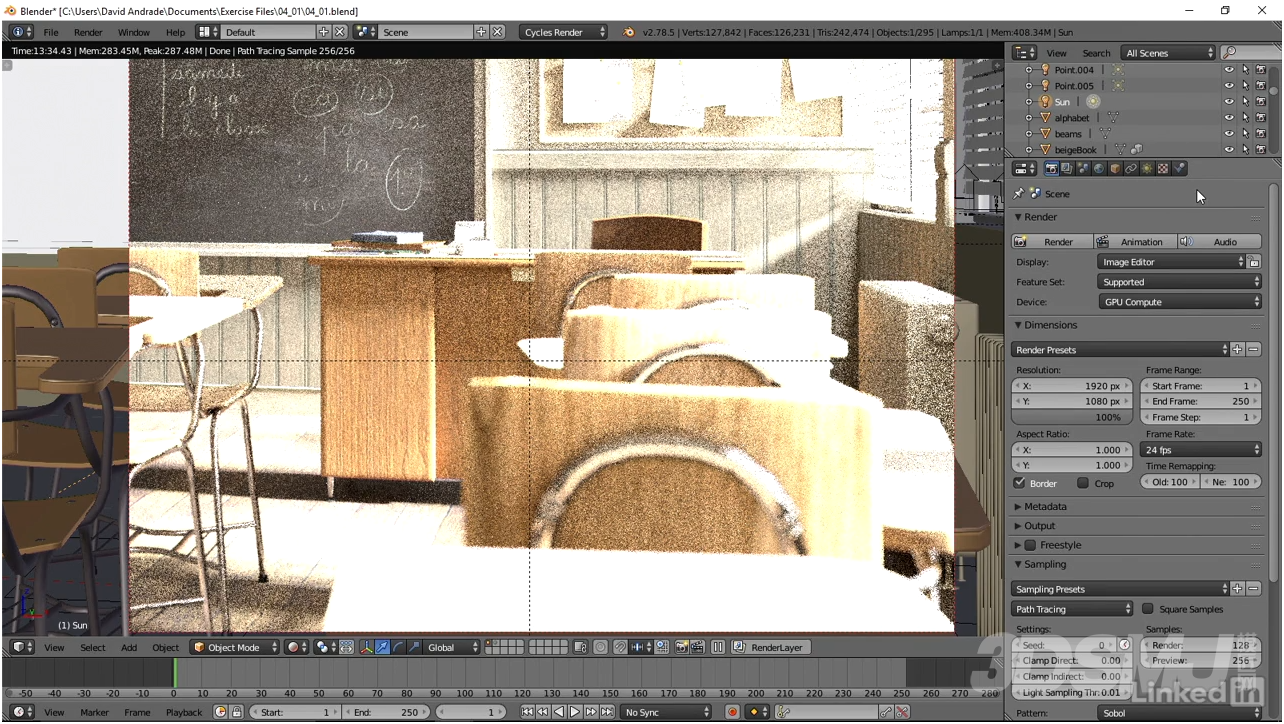
Task: Click the auto keyframe record button
Action: [x=732, y=712]
